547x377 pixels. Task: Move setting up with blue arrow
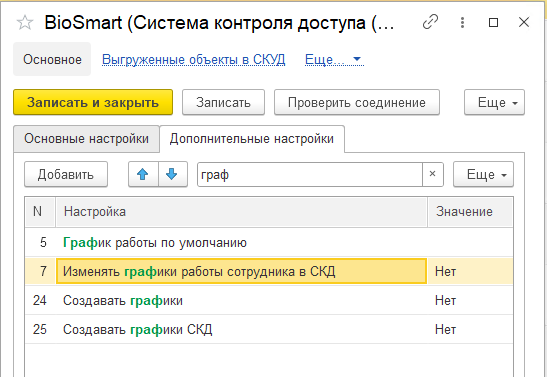click(143, 174)
